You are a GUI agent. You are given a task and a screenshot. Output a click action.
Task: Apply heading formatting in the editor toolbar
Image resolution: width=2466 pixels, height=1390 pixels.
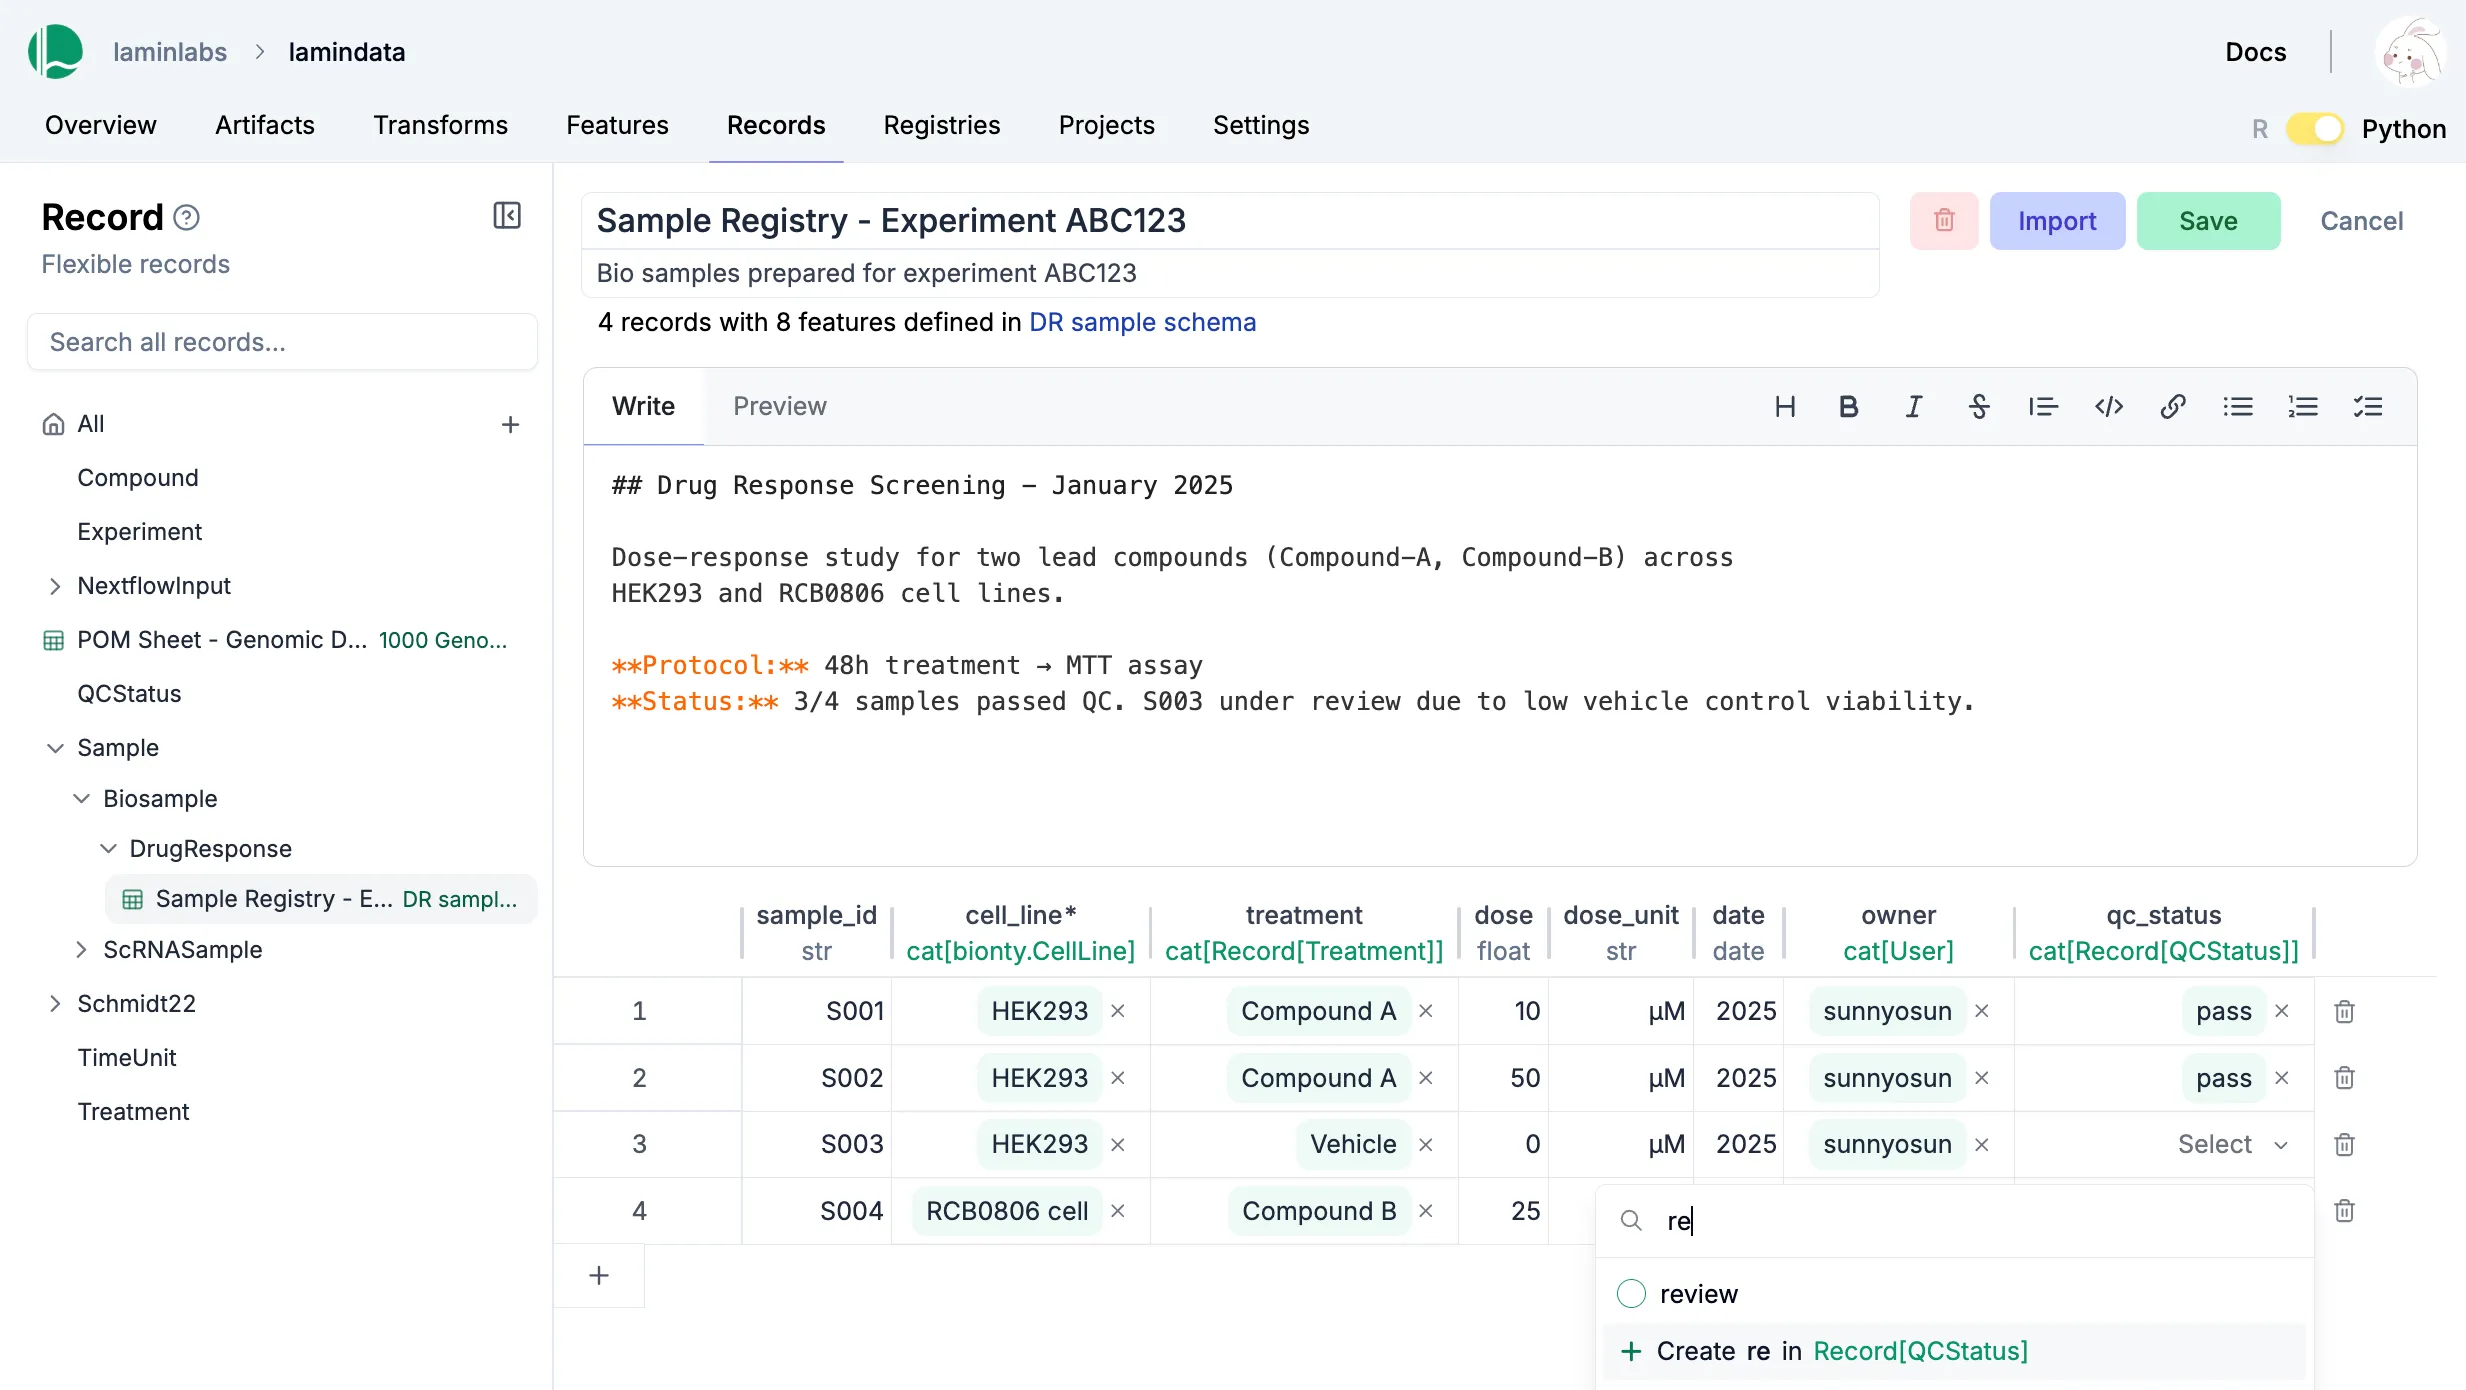1786,406
